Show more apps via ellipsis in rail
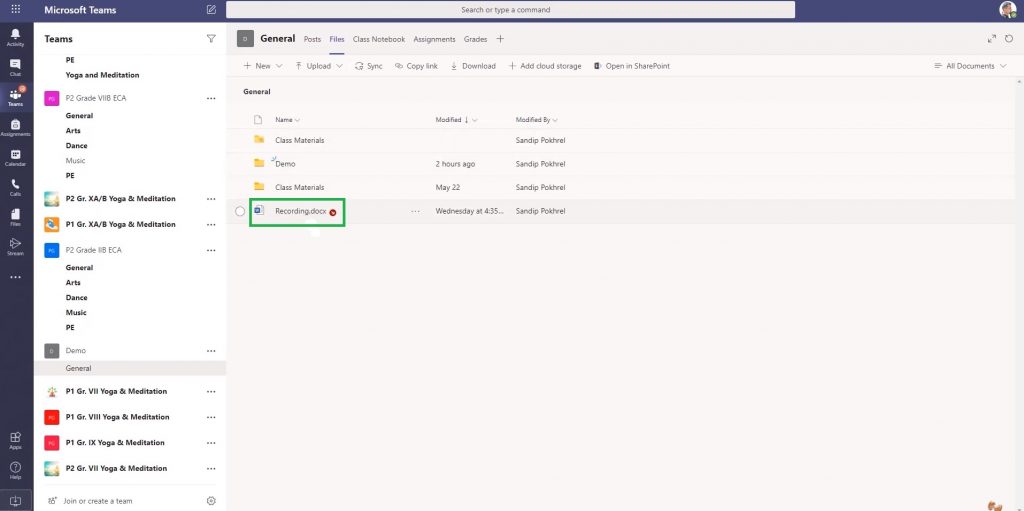Screen dimensions: 1024x511 tap(16, 277)
